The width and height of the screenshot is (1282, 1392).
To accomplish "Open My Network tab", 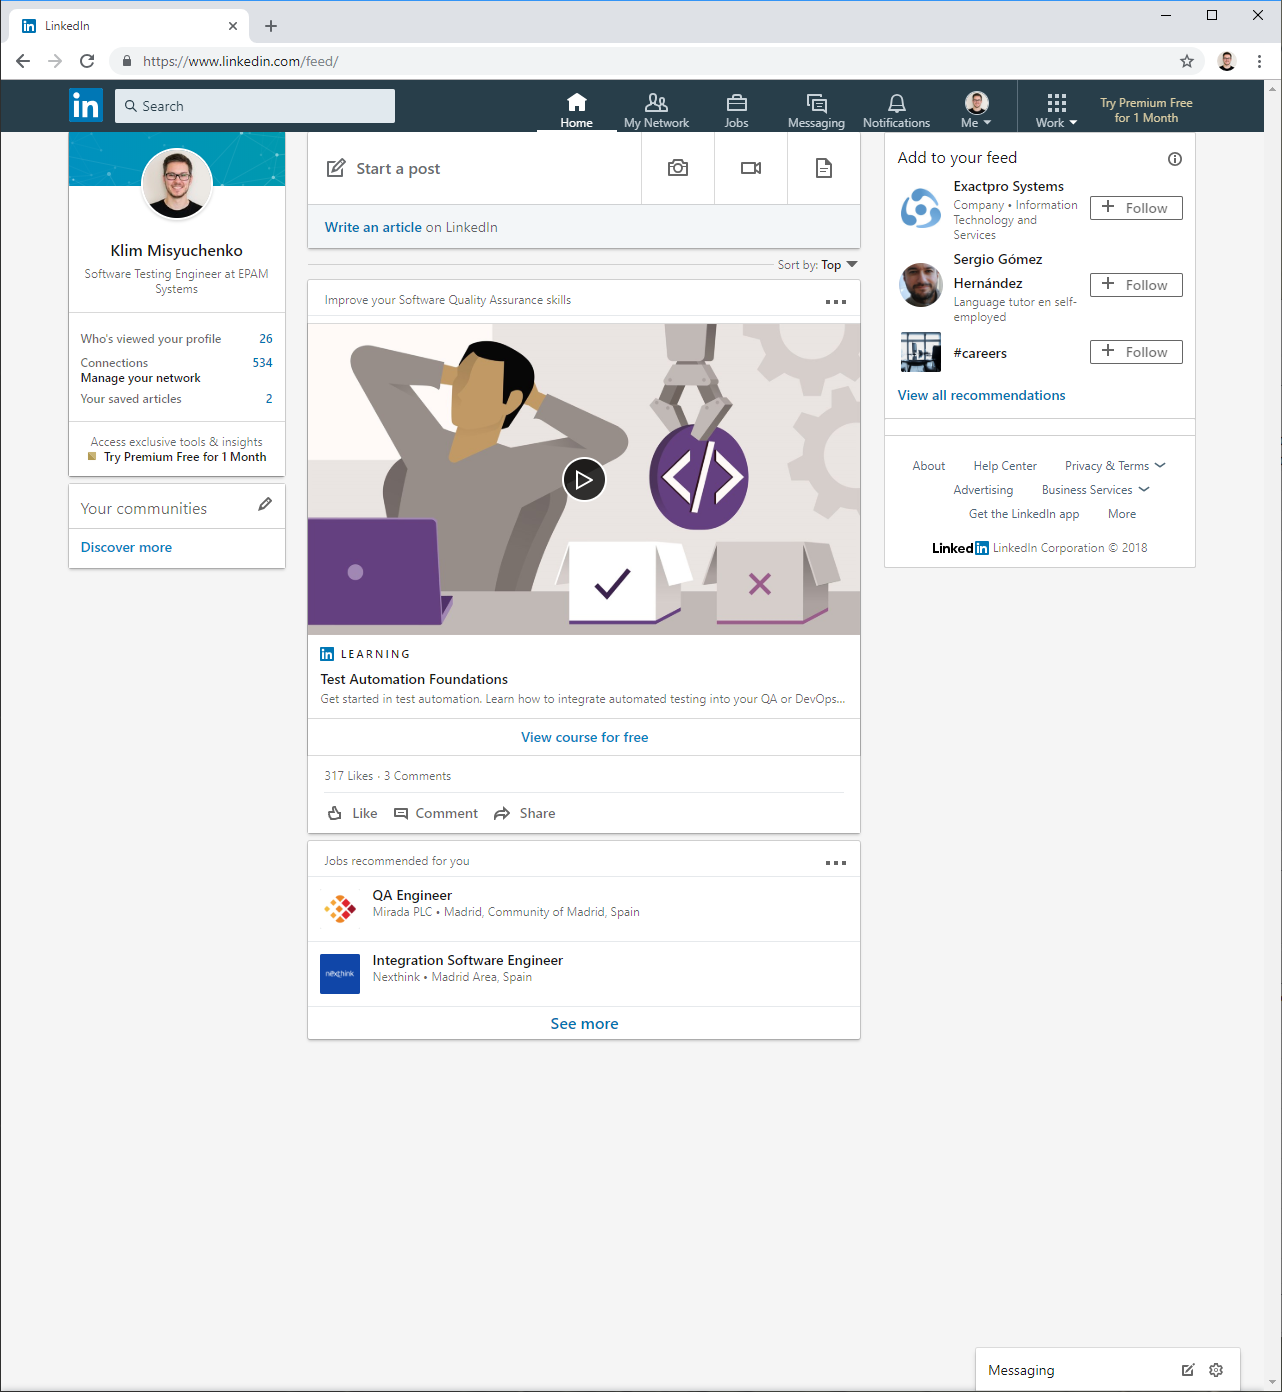I will coord(656,110).
